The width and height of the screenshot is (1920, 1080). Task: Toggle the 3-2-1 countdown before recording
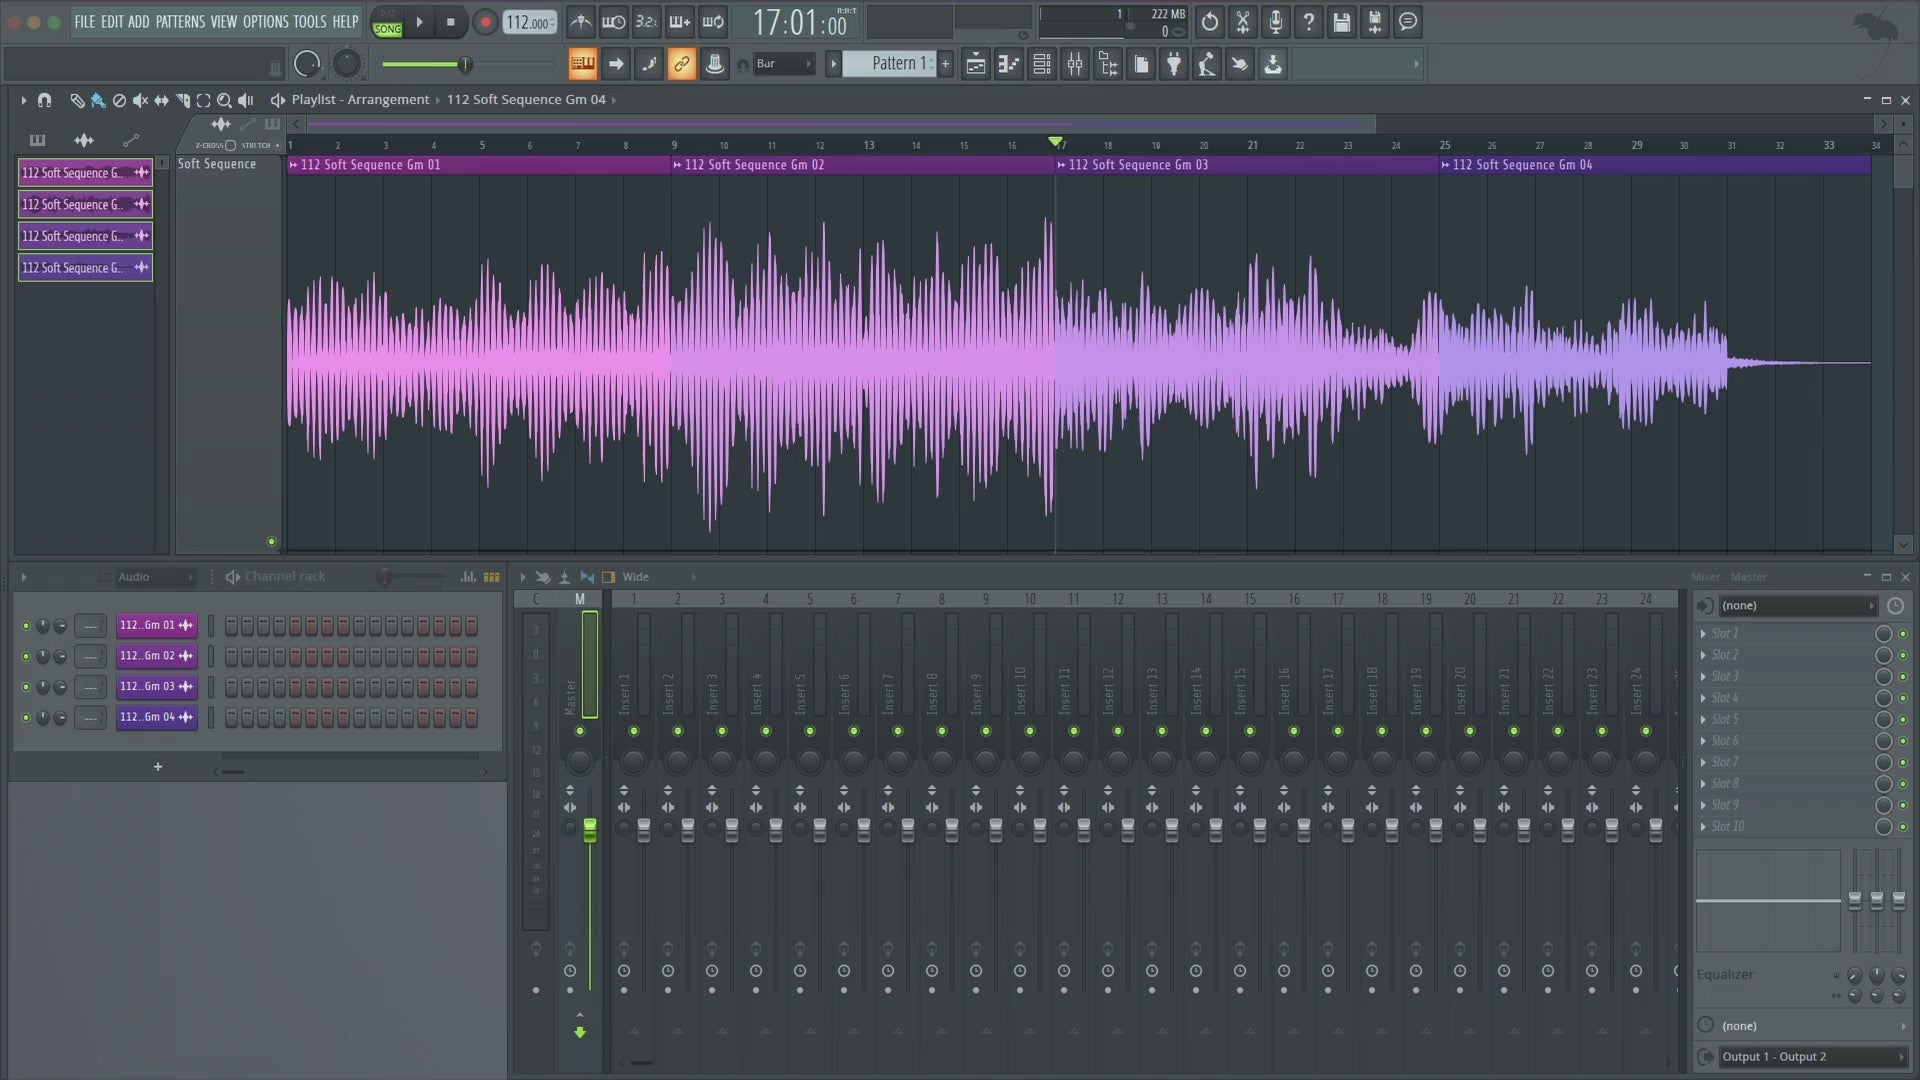(646, 21)
